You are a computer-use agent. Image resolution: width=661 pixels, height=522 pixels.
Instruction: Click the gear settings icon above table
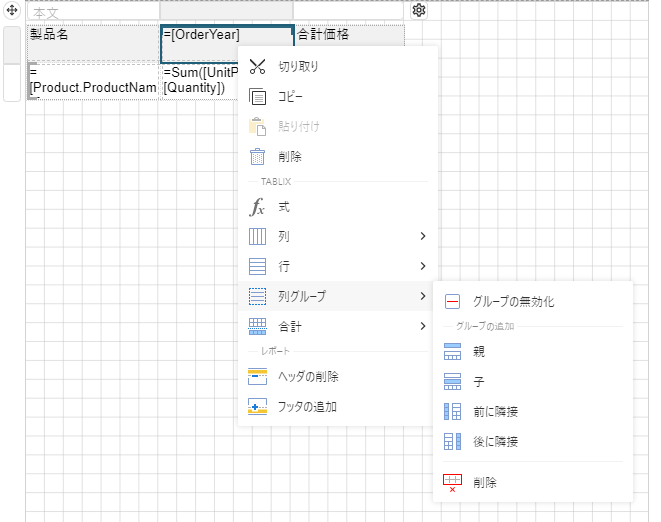[x=419, y=10]
